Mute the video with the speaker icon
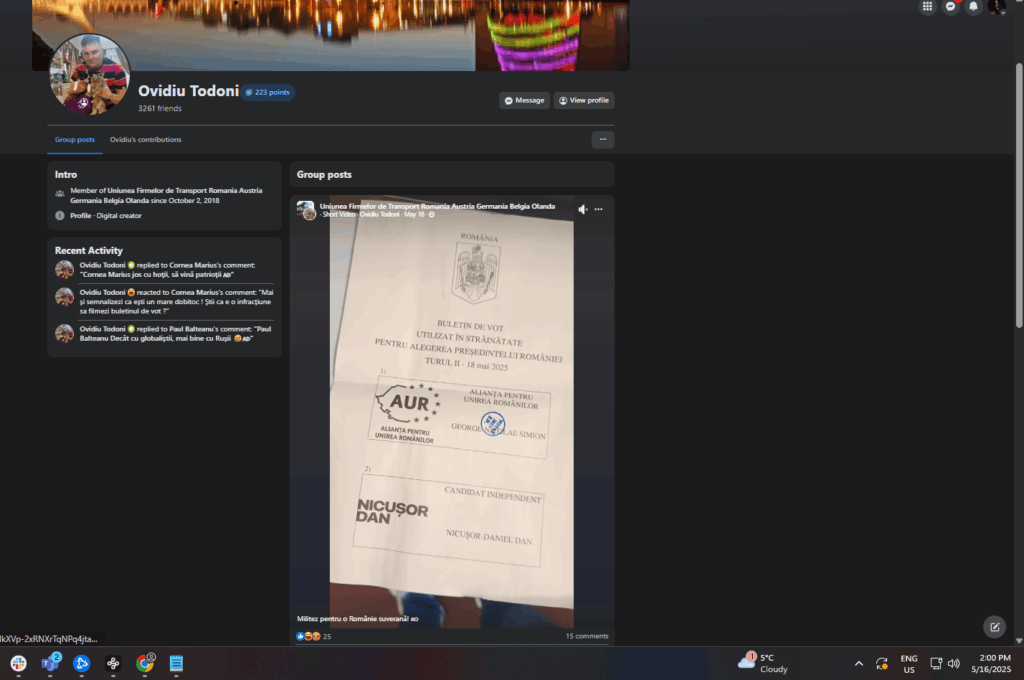The image size is (1024, 680). pos(583,209)
